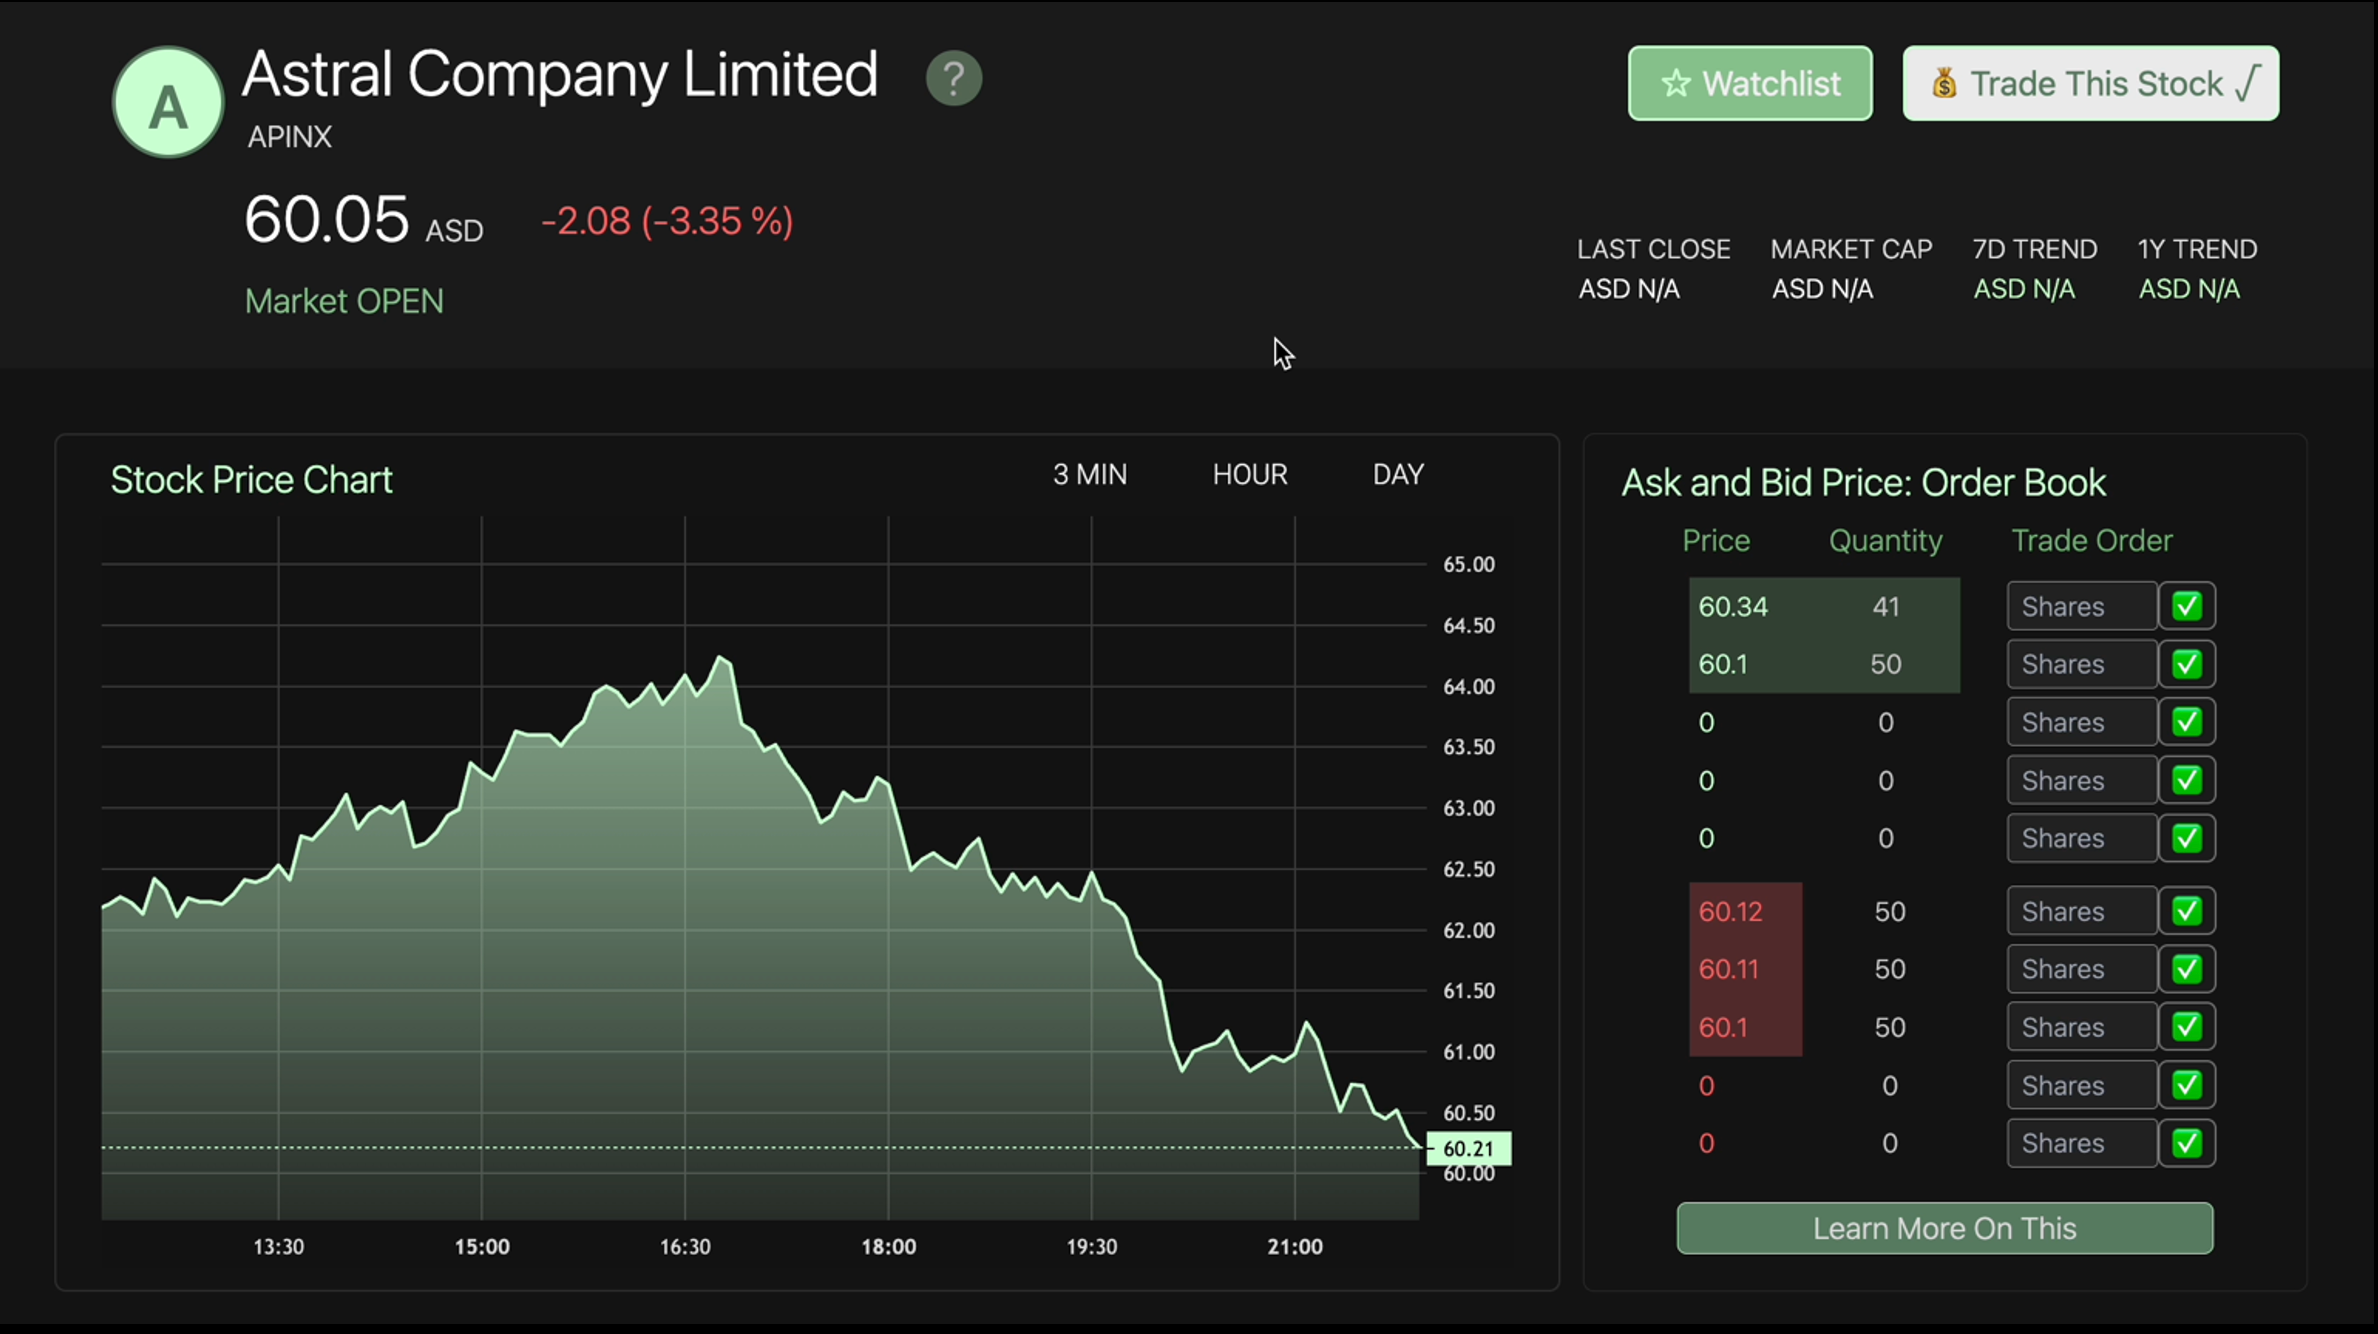The height and width of the screenshot is (1334, 2378).
Task: Click the Astral Company circular avatar logo
Action: pyautogui.click(x=166, y=102)
